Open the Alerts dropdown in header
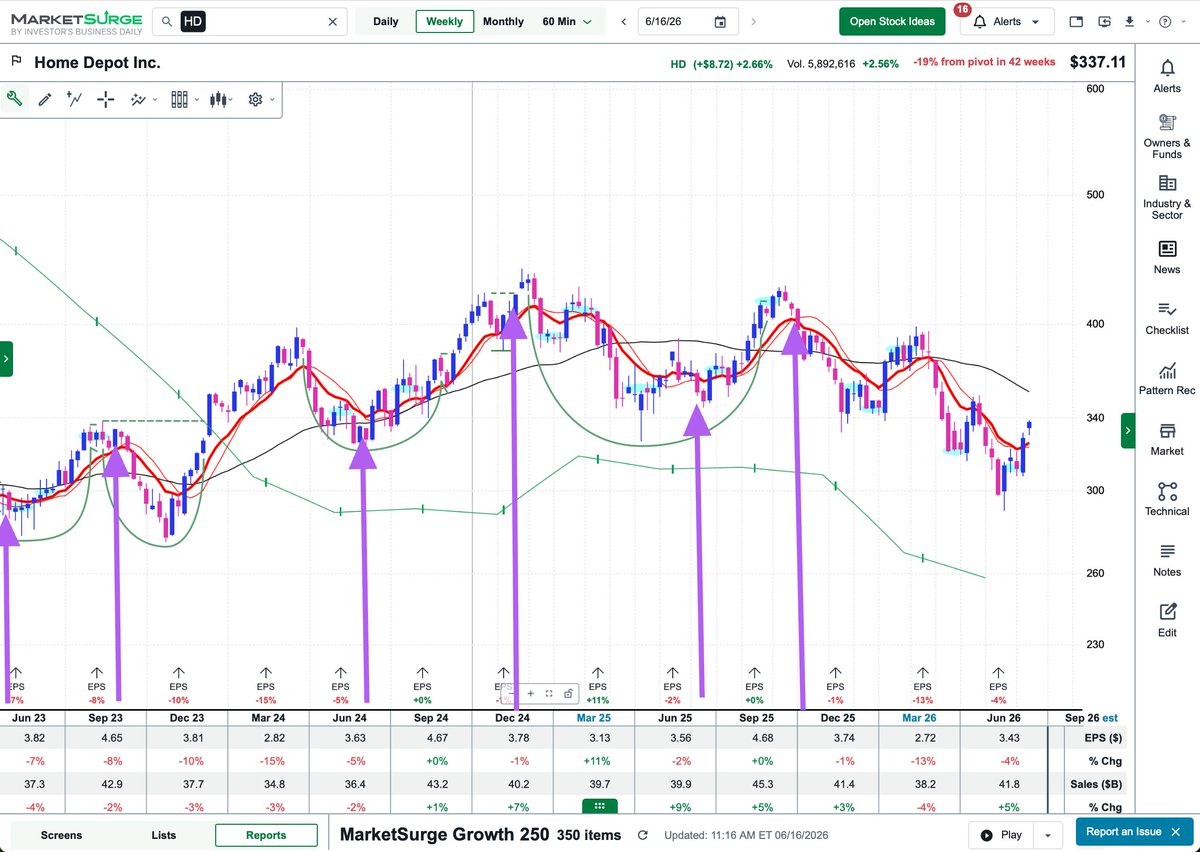 (1007, 21)
